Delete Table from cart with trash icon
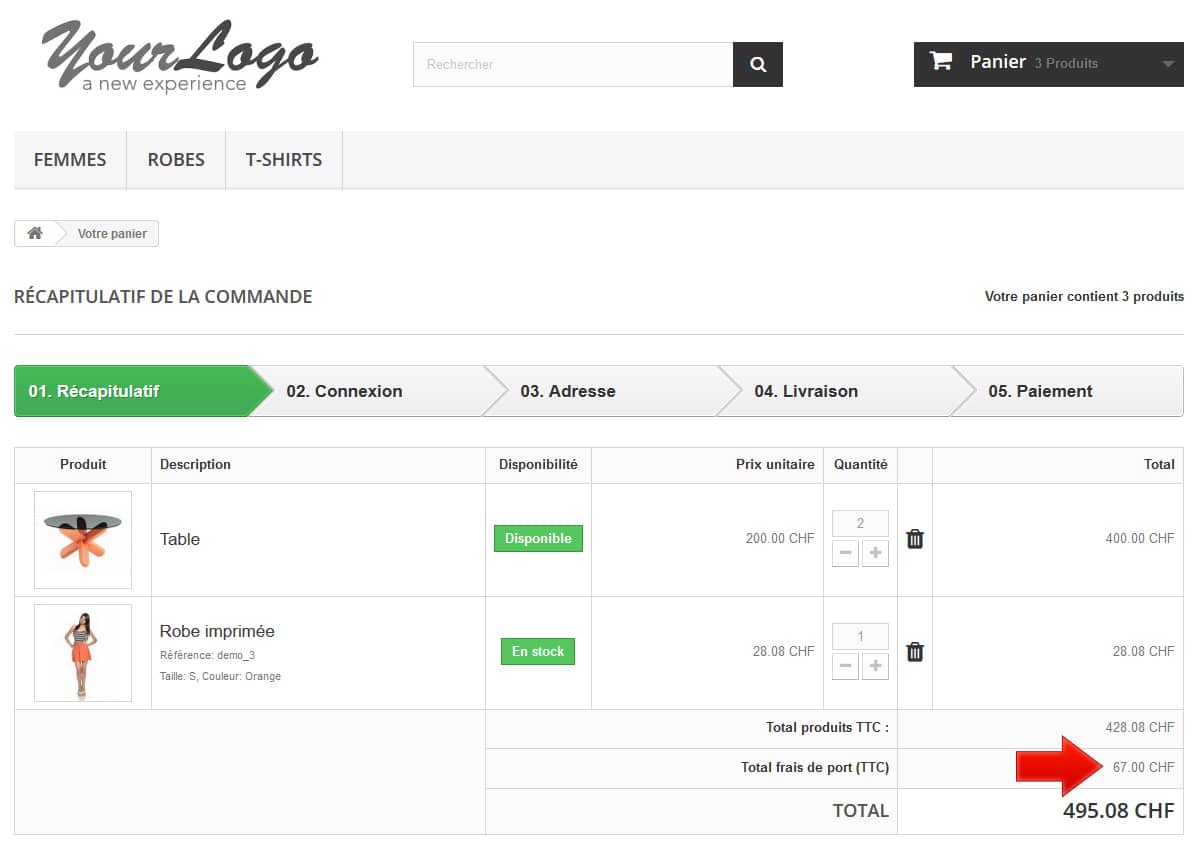This screenshot has height=845, width=1197. 915,539
